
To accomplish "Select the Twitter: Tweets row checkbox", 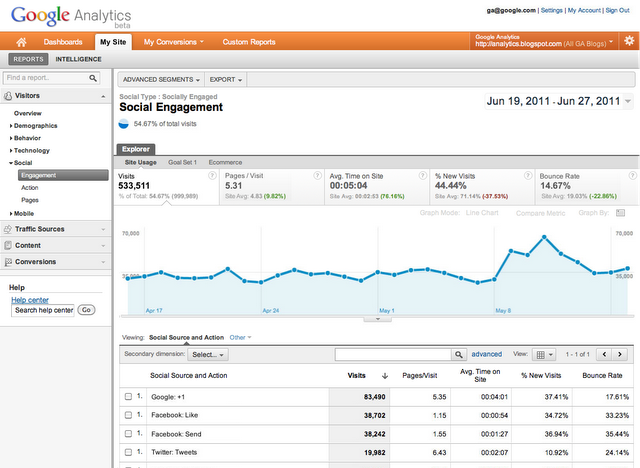I will [x=128, y=451].
